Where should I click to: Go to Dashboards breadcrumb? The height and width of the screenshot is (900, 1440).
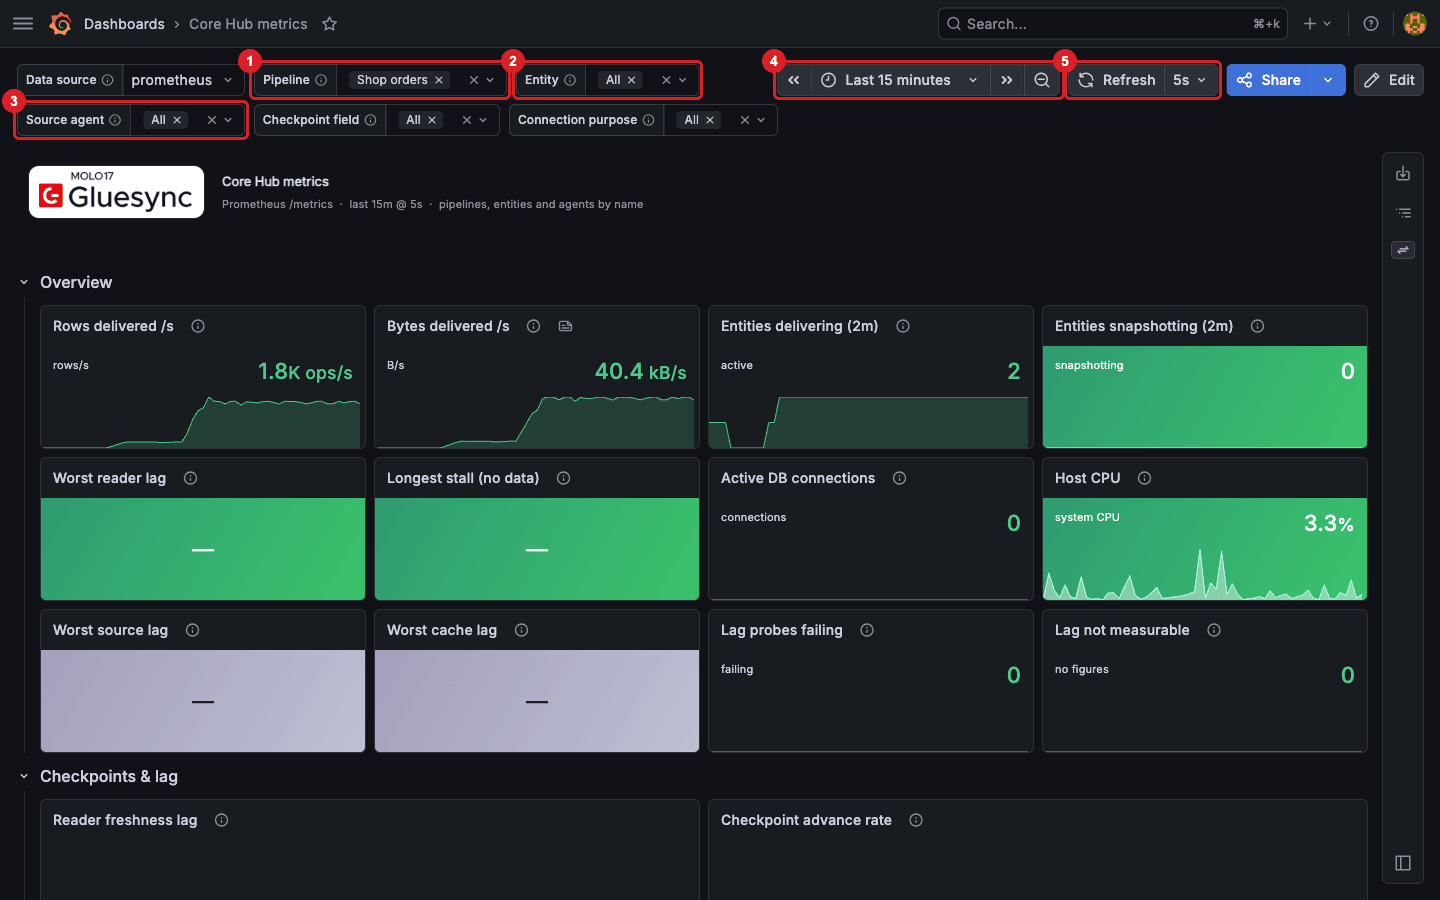(124, 24)
